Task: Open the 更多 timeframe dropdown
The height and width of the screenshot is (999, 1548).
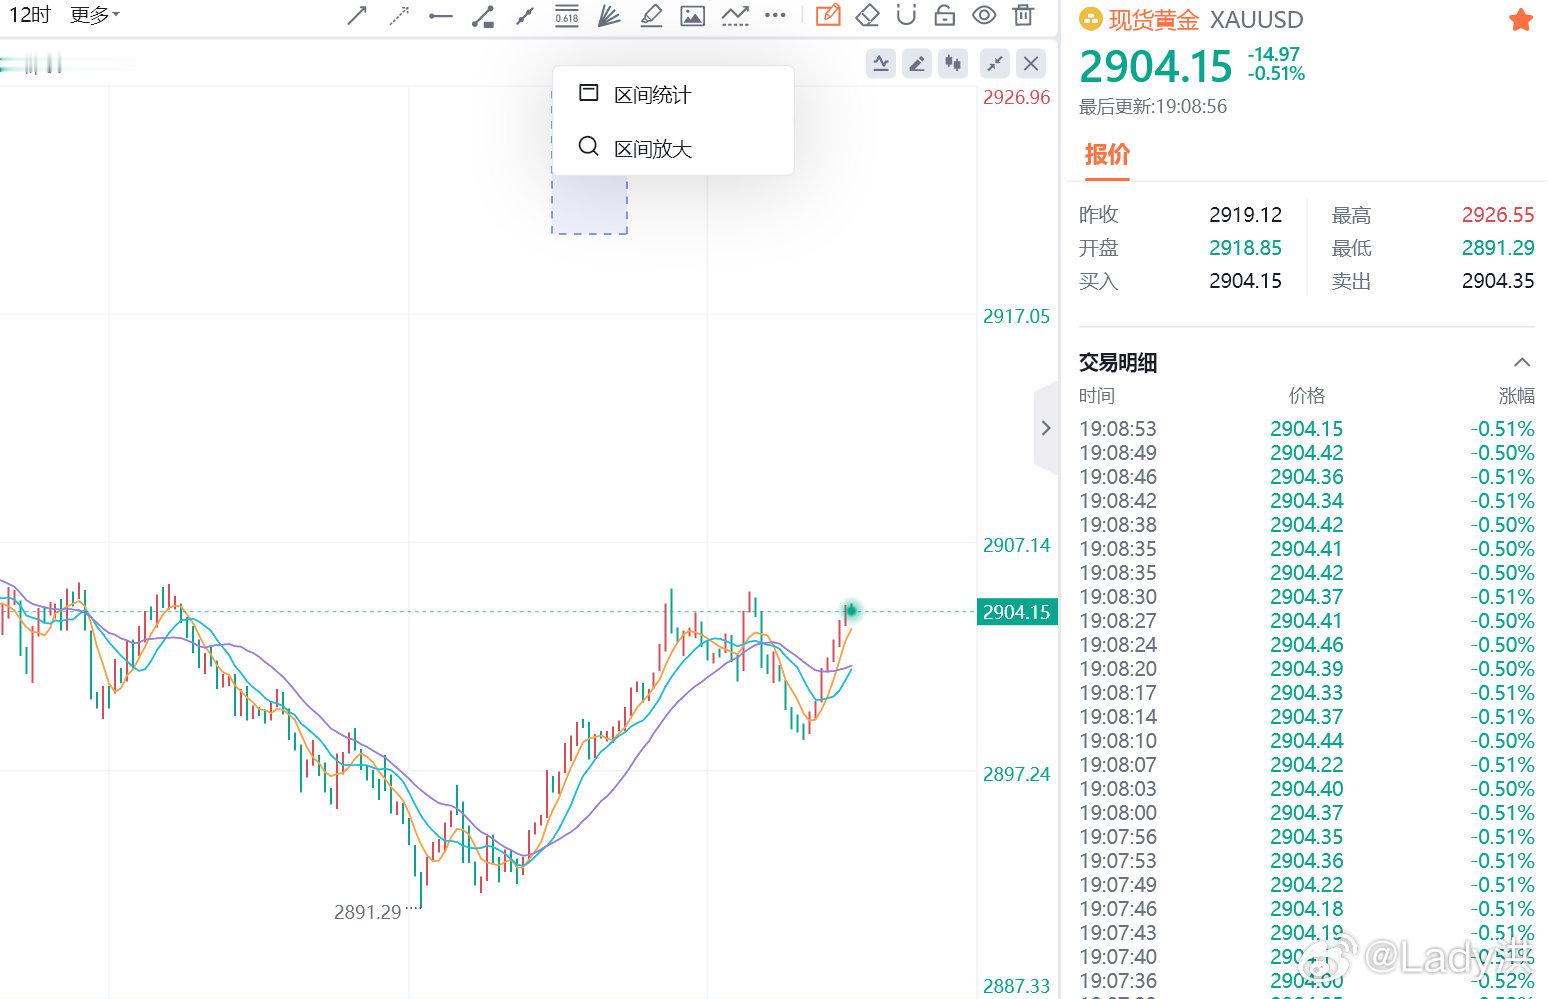Action: (95, 15)
